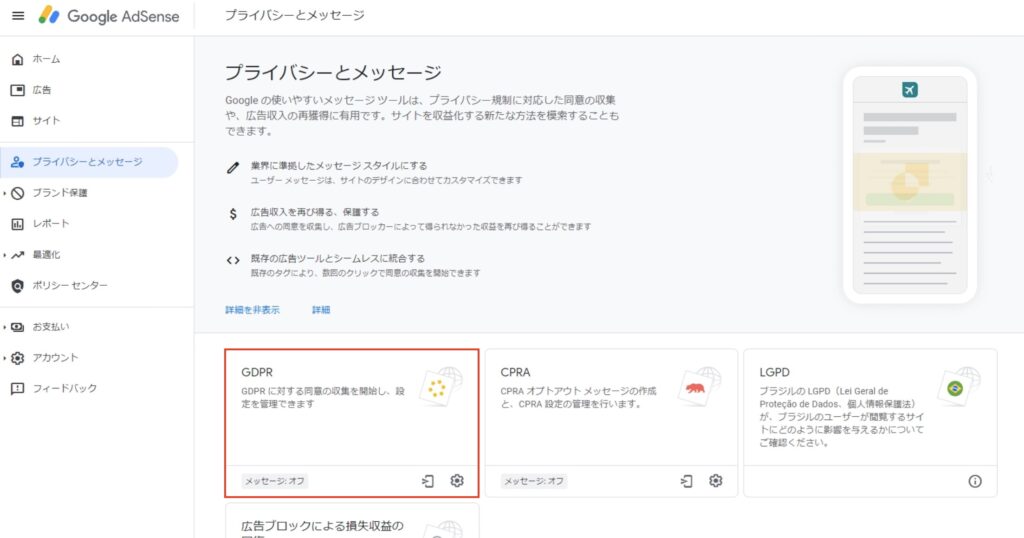
Task: Click the 詳細 link
Action: 321,310
